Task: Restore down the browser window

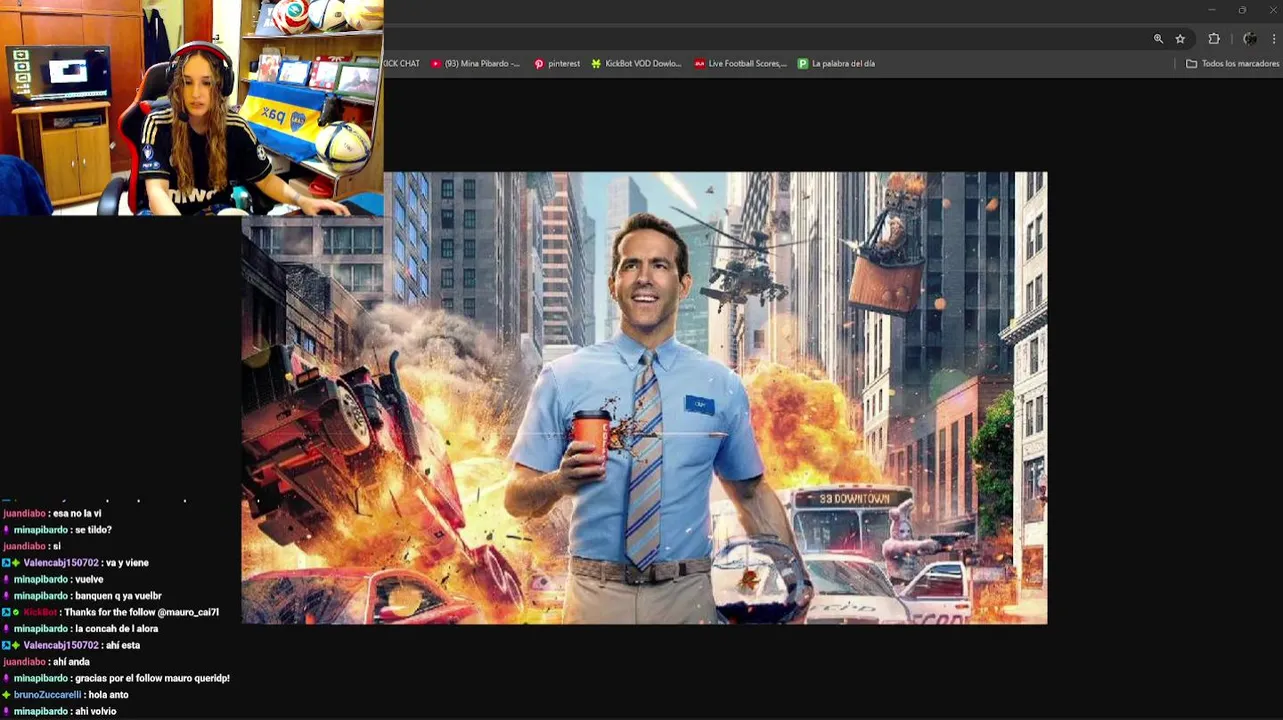Action: pos(1242,10)
